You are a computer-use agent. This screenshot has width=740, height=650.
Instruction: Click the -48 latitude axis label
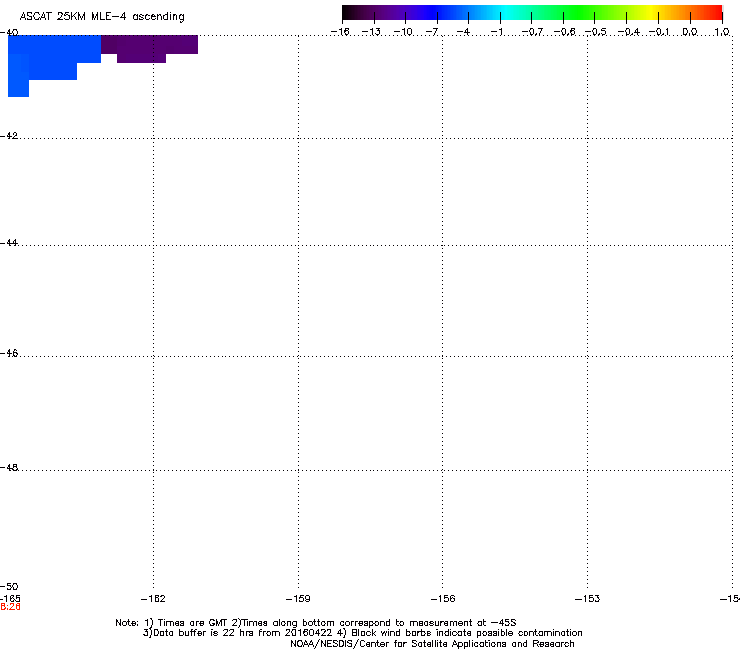[9, 467]
